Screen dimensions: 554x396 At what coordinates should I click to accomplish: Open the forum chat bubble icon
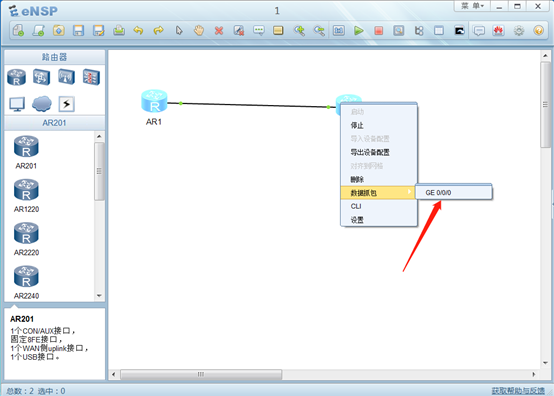(479, 31)
